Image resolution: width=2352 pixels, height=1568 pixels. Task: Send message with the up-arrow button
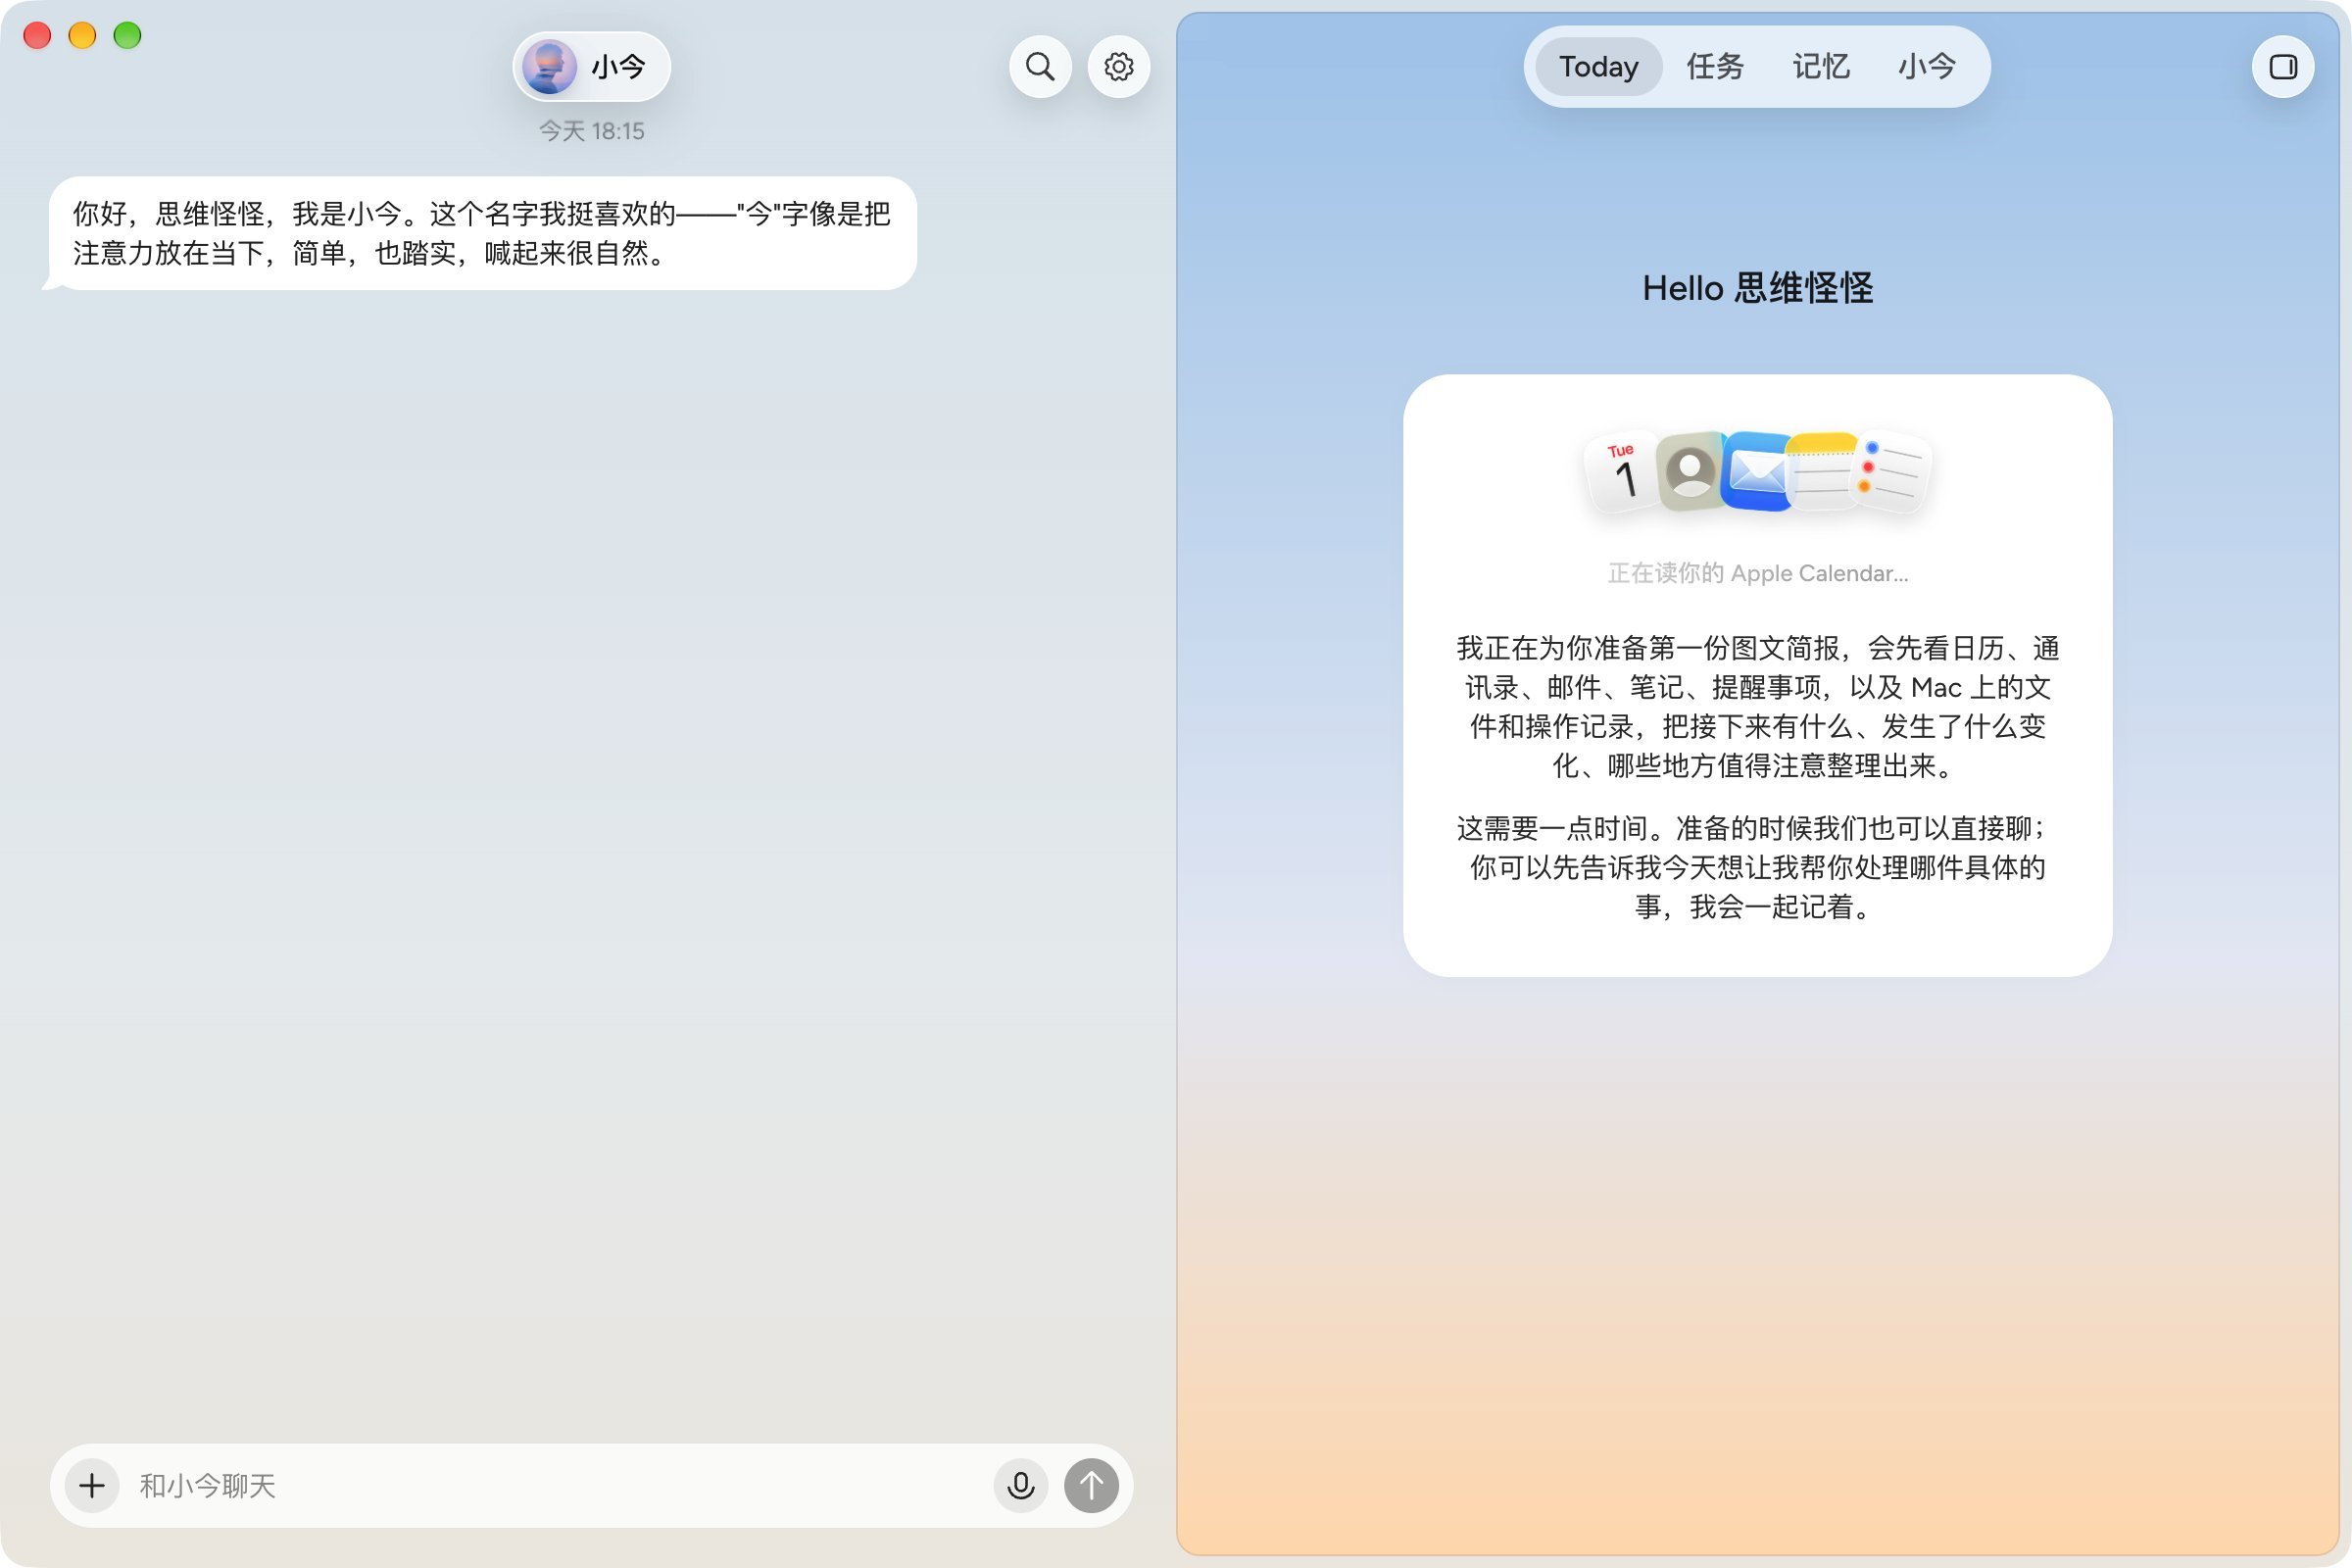(x=1091, y=1485)
